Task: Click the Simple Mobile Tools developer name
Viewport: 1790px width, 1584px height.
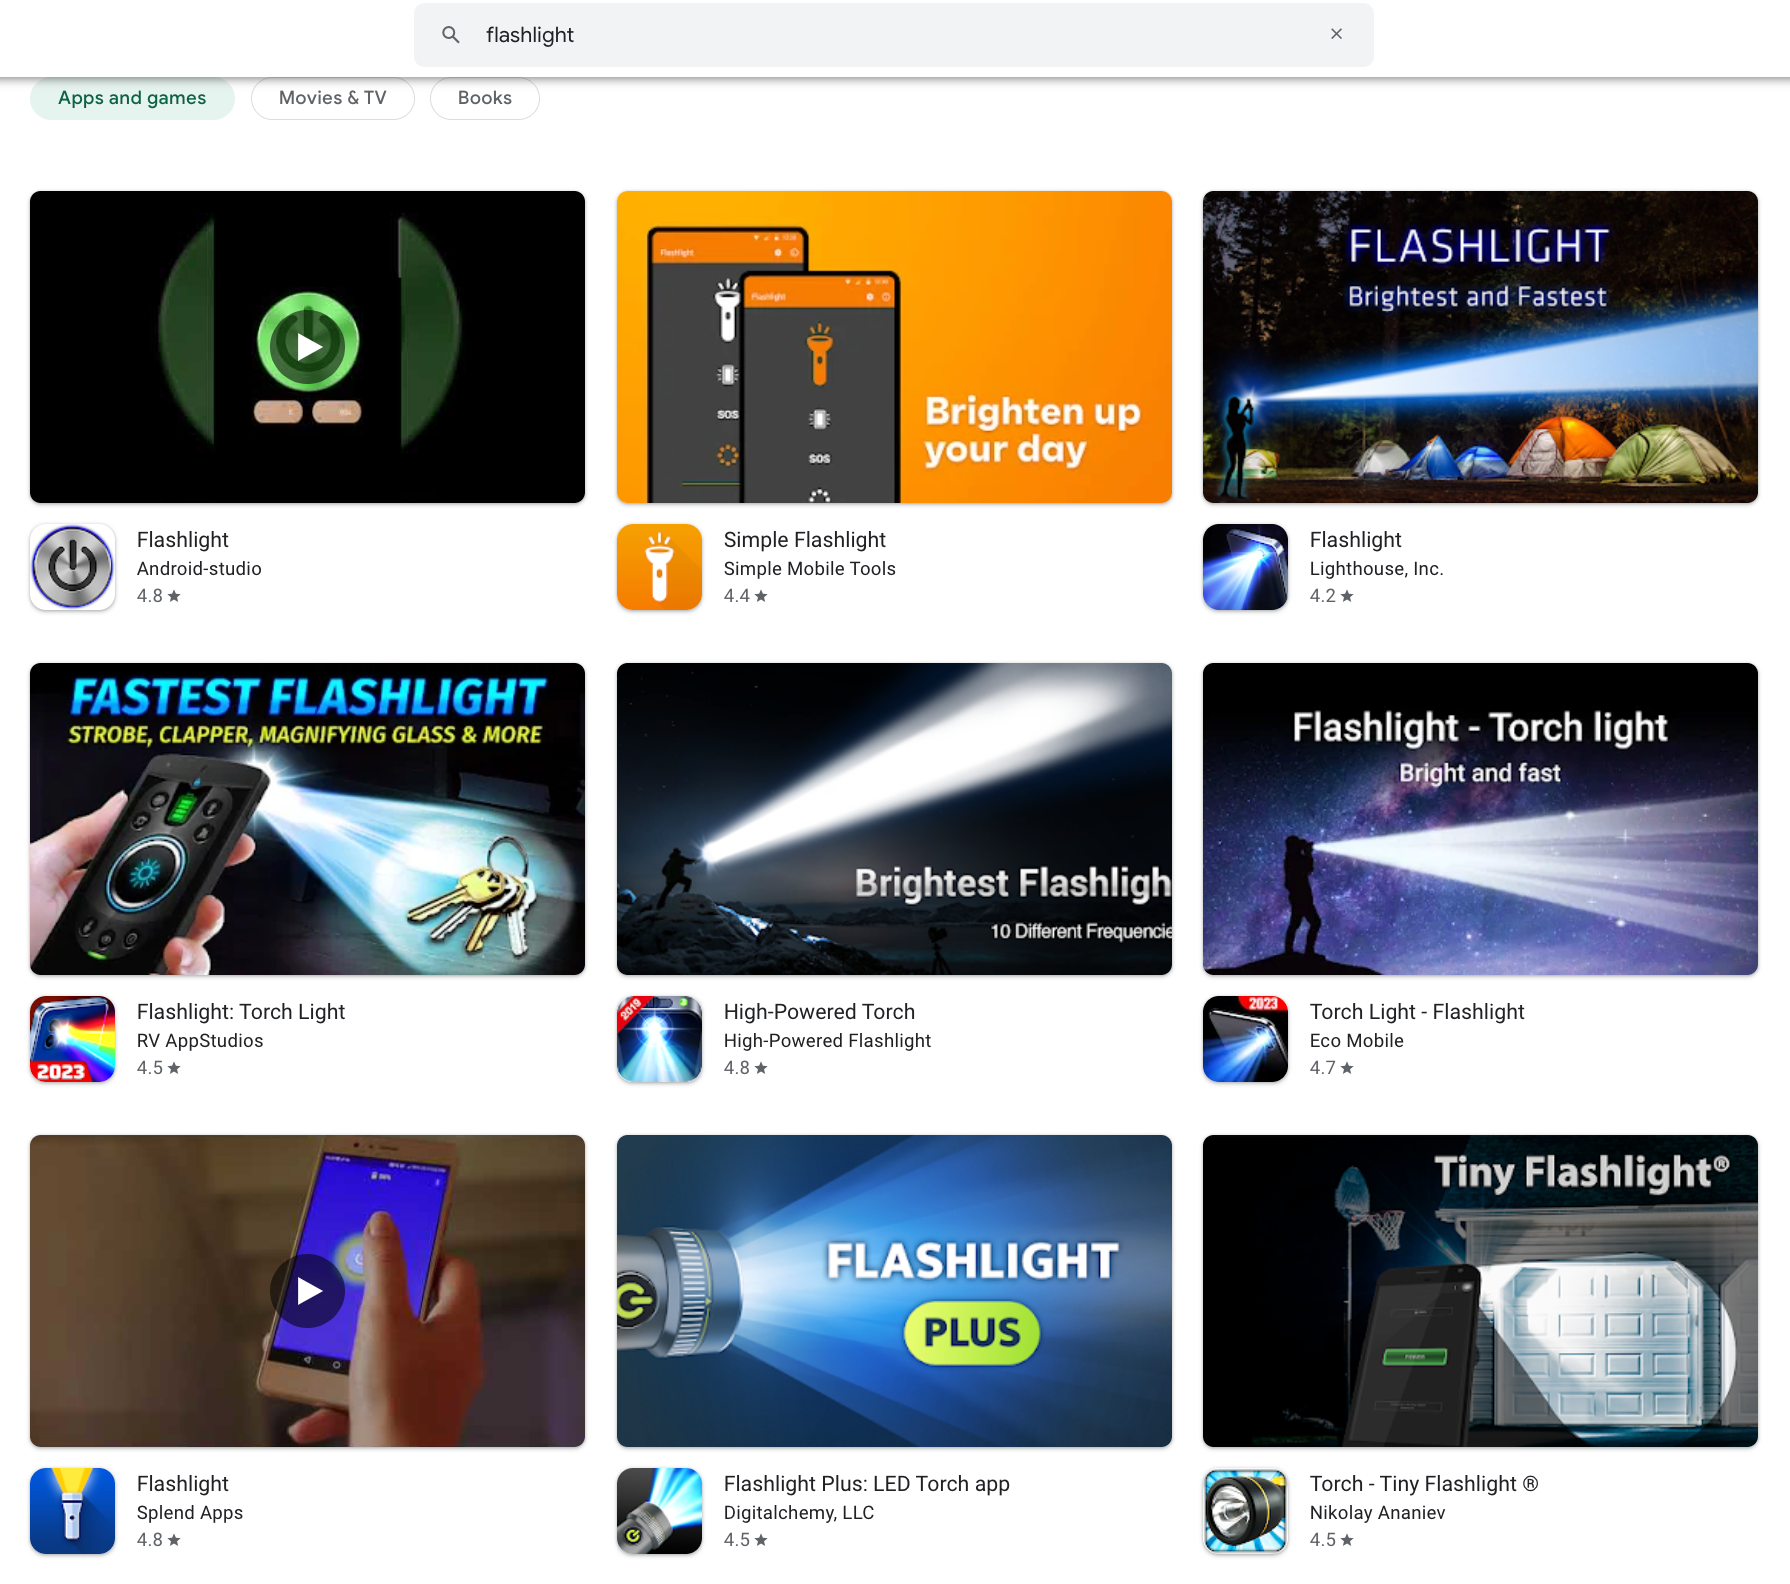Action: point(810,569)
